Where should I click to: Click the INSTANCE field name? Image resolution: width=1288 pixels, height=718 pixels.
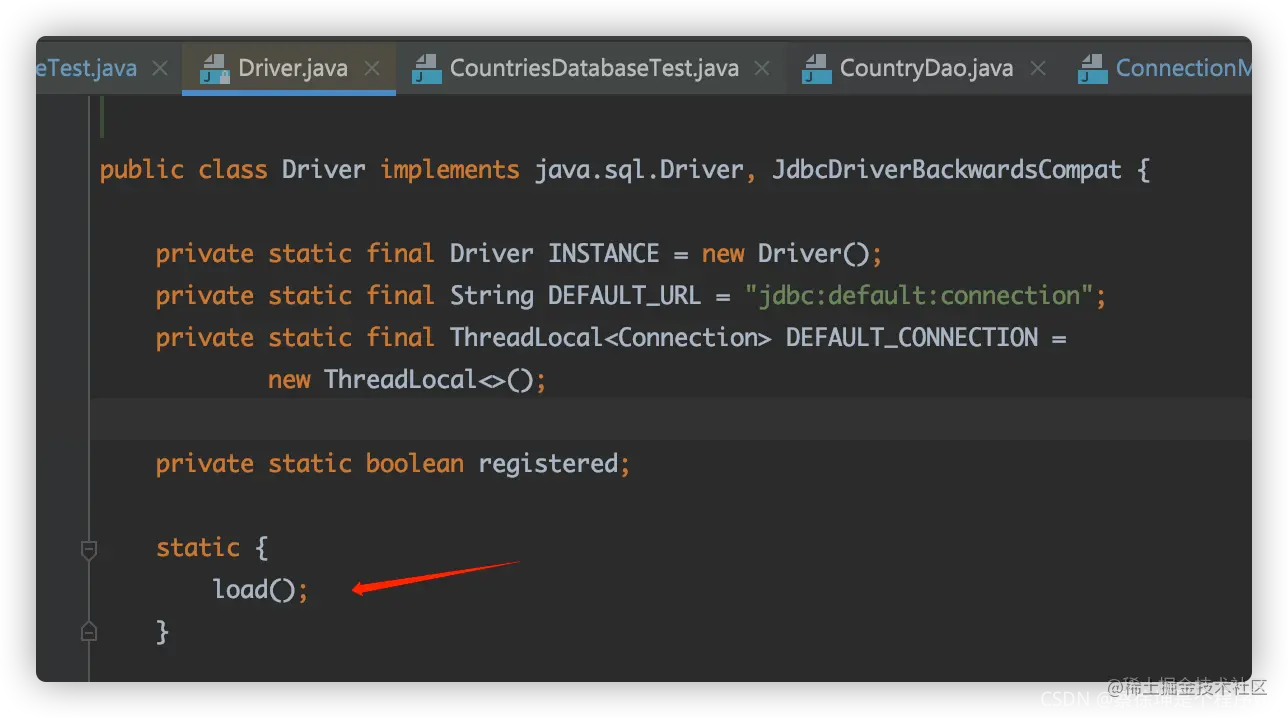(603, 254)
